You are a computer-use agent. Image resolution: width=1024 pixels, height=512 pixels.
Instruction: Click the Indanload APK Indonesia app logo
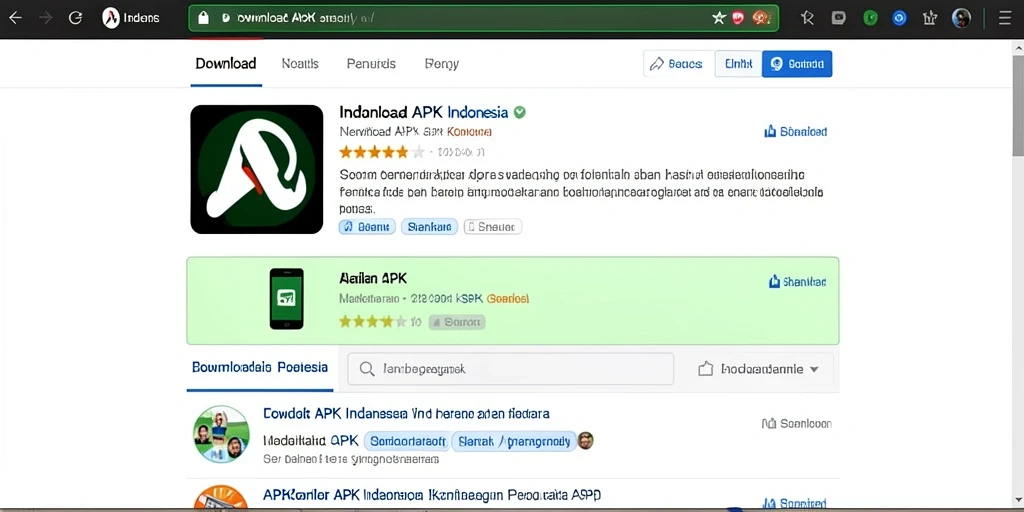pos(257,169)
